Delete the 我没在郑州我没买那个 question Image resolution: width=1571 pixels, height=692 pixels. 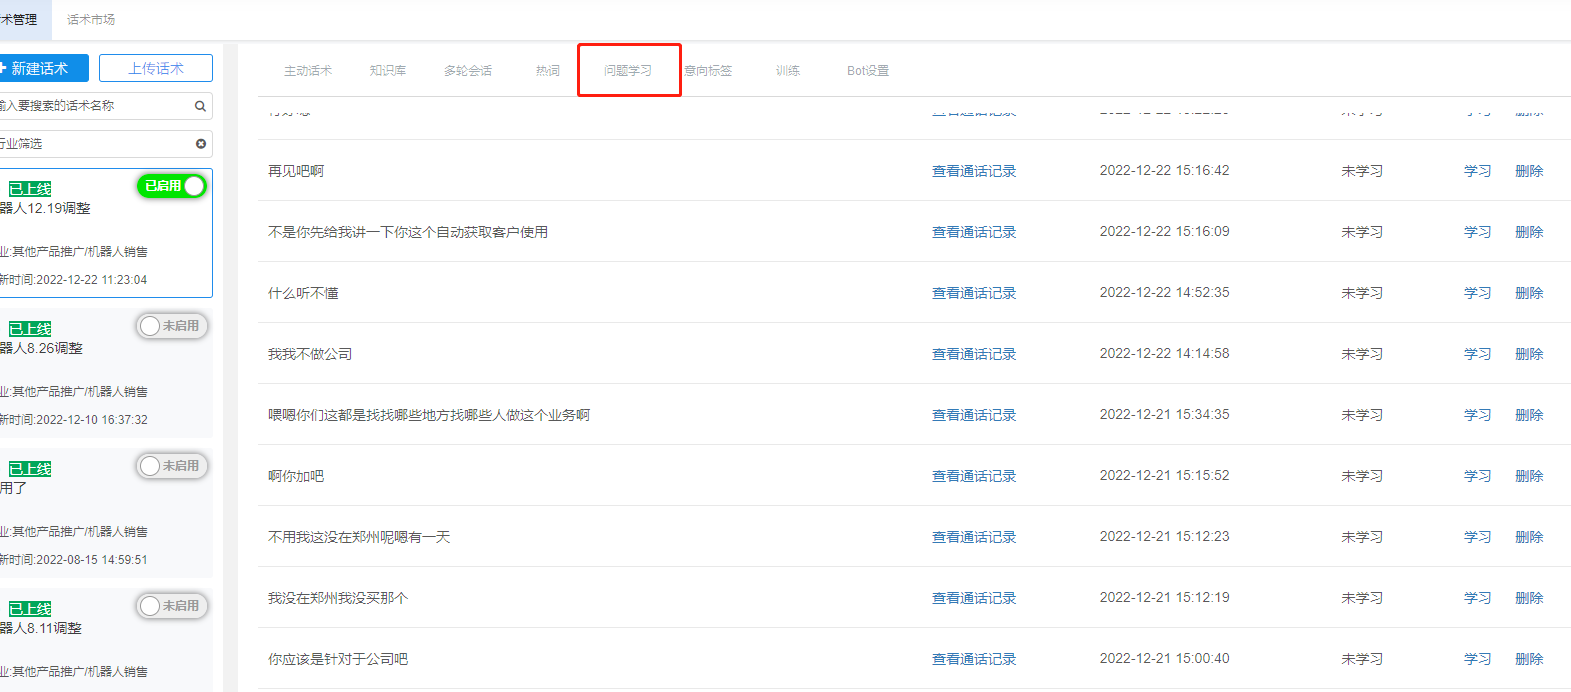point(1529,598)
